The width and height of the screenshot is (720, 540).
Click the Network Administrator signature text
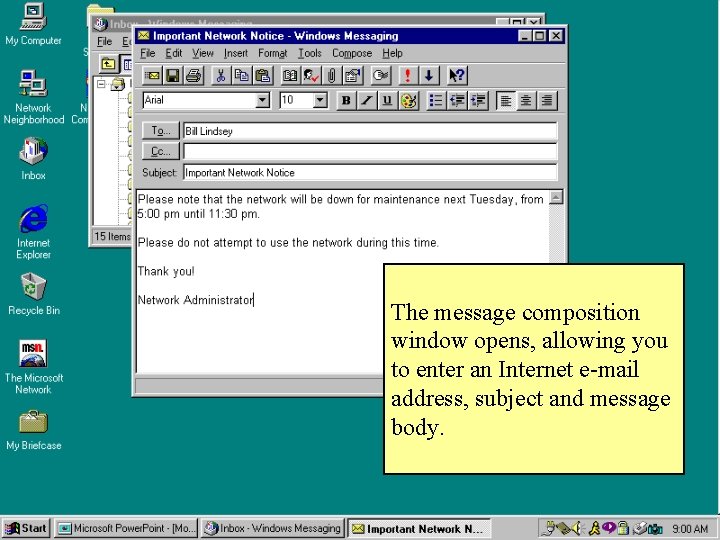click(x=196, y=300)
